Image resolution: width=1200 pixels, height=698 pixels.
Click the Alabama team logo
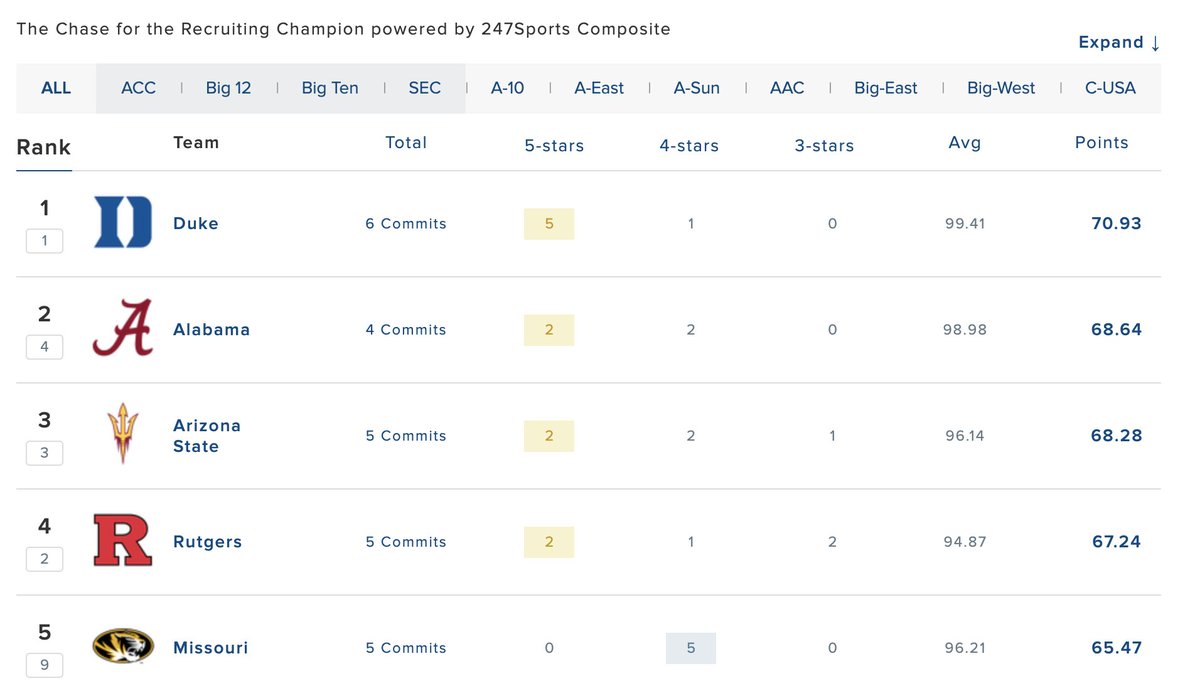pos(123,328)
